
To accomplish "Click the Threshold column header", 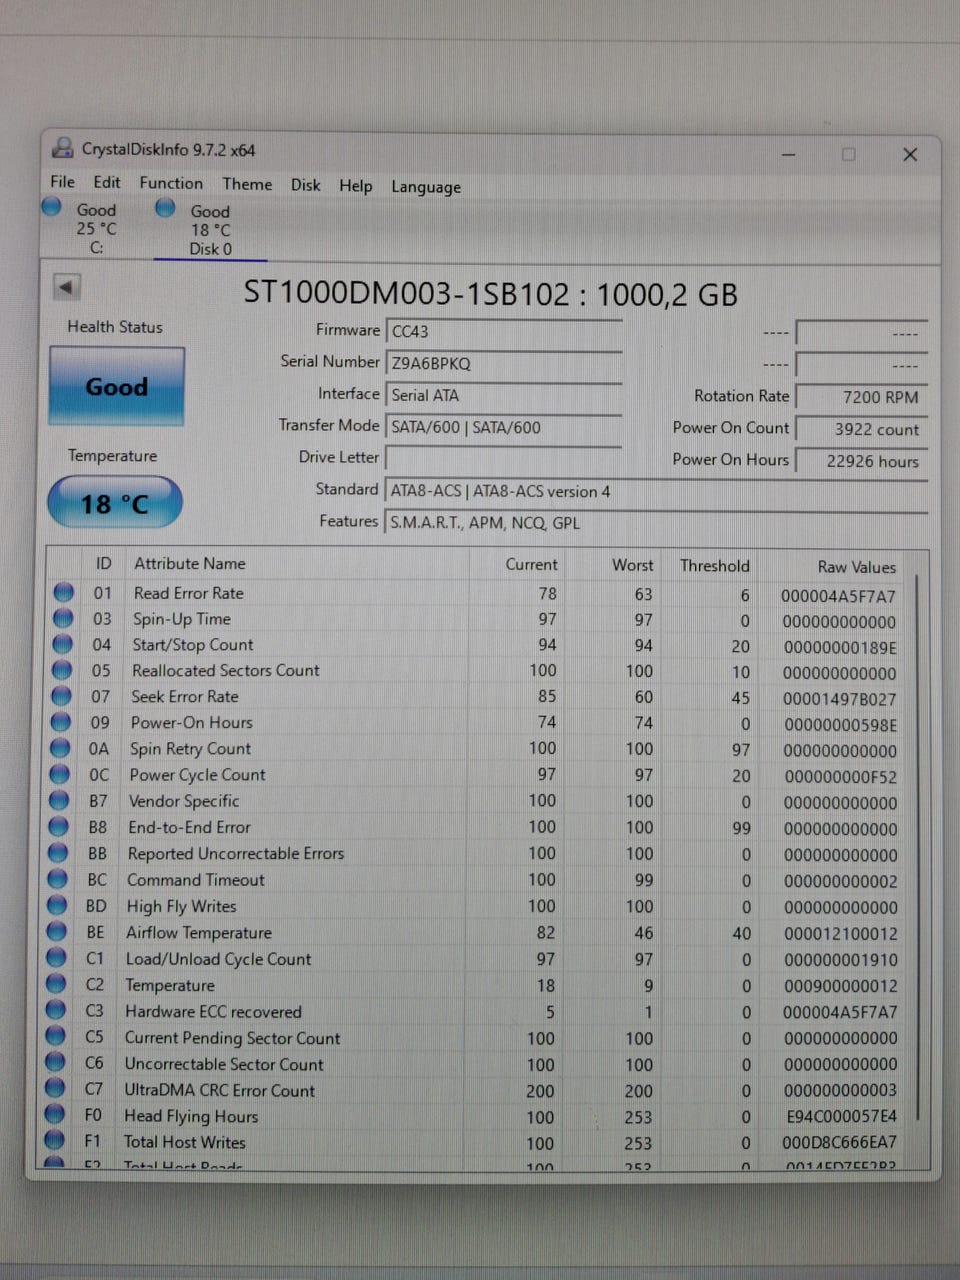I will (714, 566).
